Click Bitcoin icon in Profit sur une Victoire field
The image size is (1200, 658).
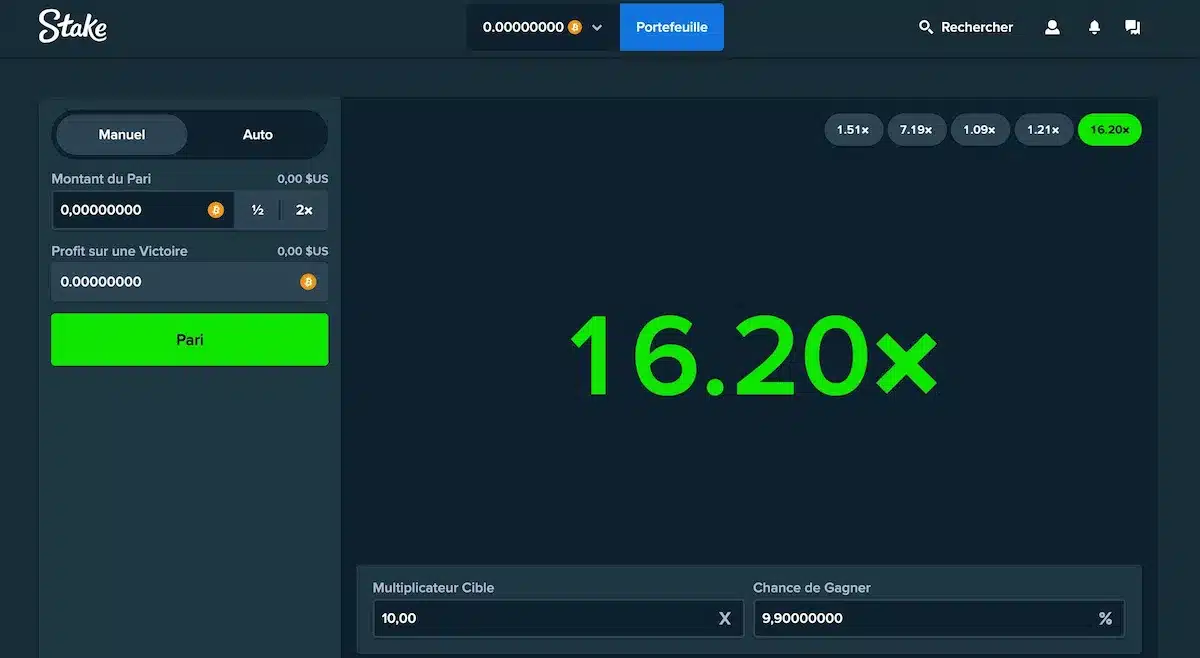[x=308, y=282]
